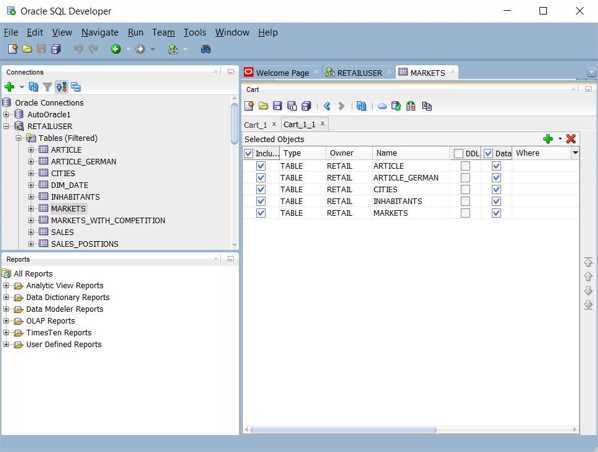Click the grey Forward navigation icon in main toolbar
The image size is (598, 452).
(140, 49)
